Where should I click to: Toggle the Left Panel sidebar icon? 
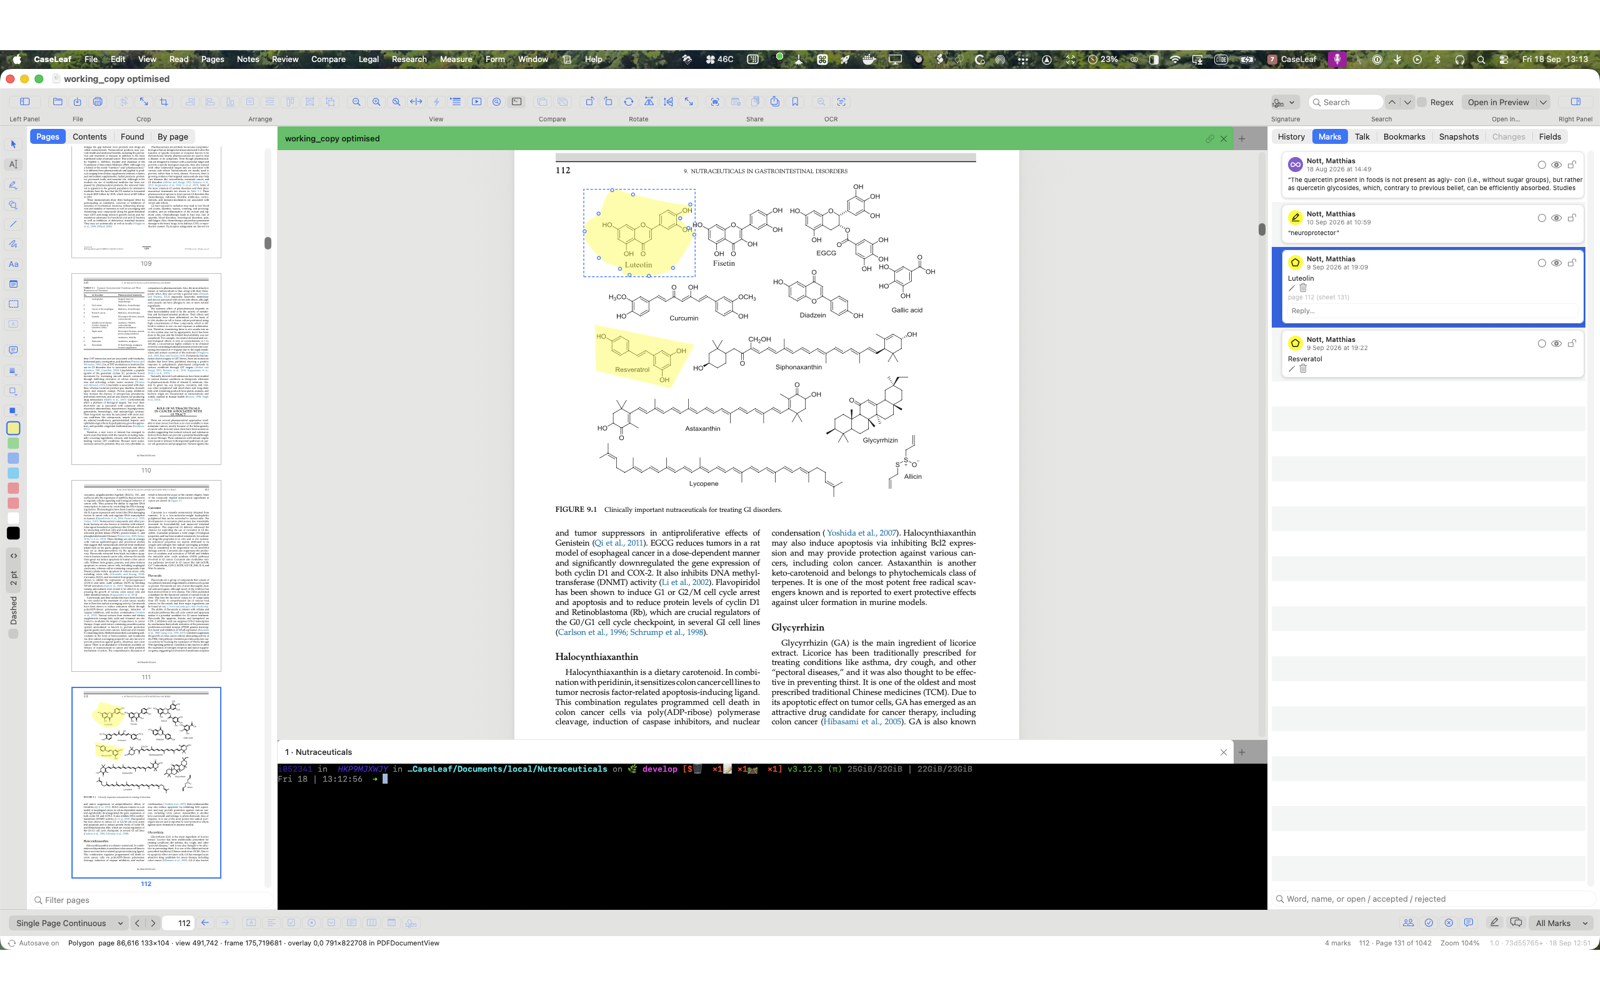pos(25,102)
